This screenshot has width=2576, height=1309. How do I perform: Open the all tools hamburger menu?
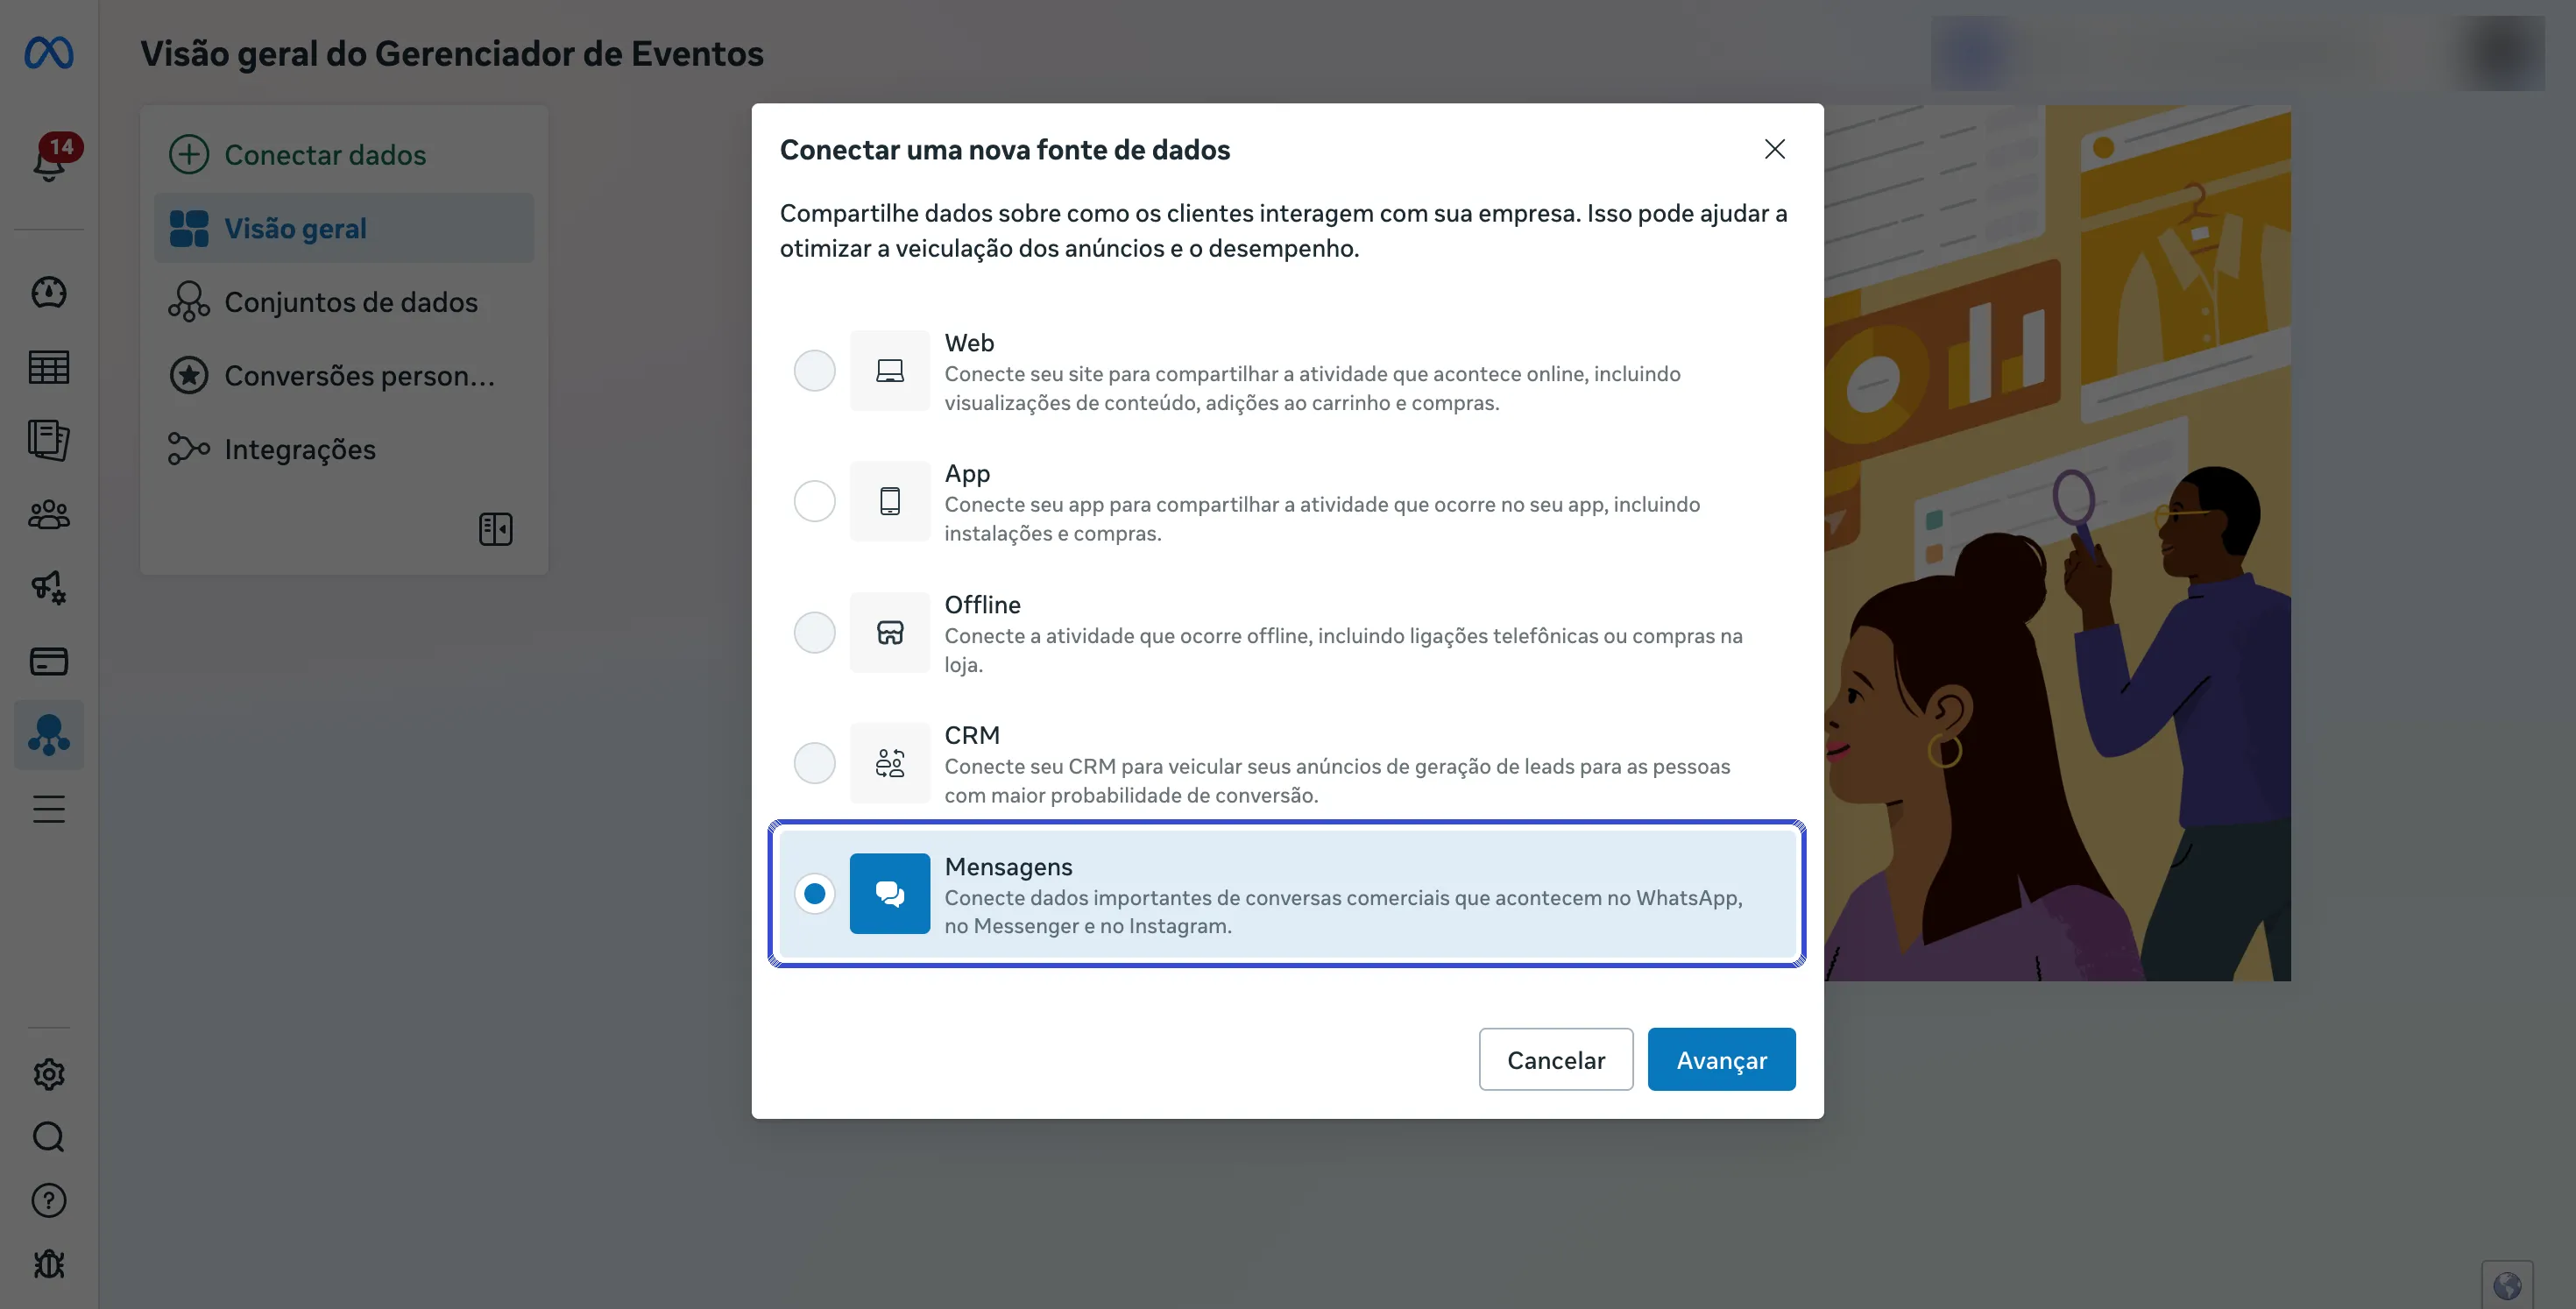pos(49,808)
